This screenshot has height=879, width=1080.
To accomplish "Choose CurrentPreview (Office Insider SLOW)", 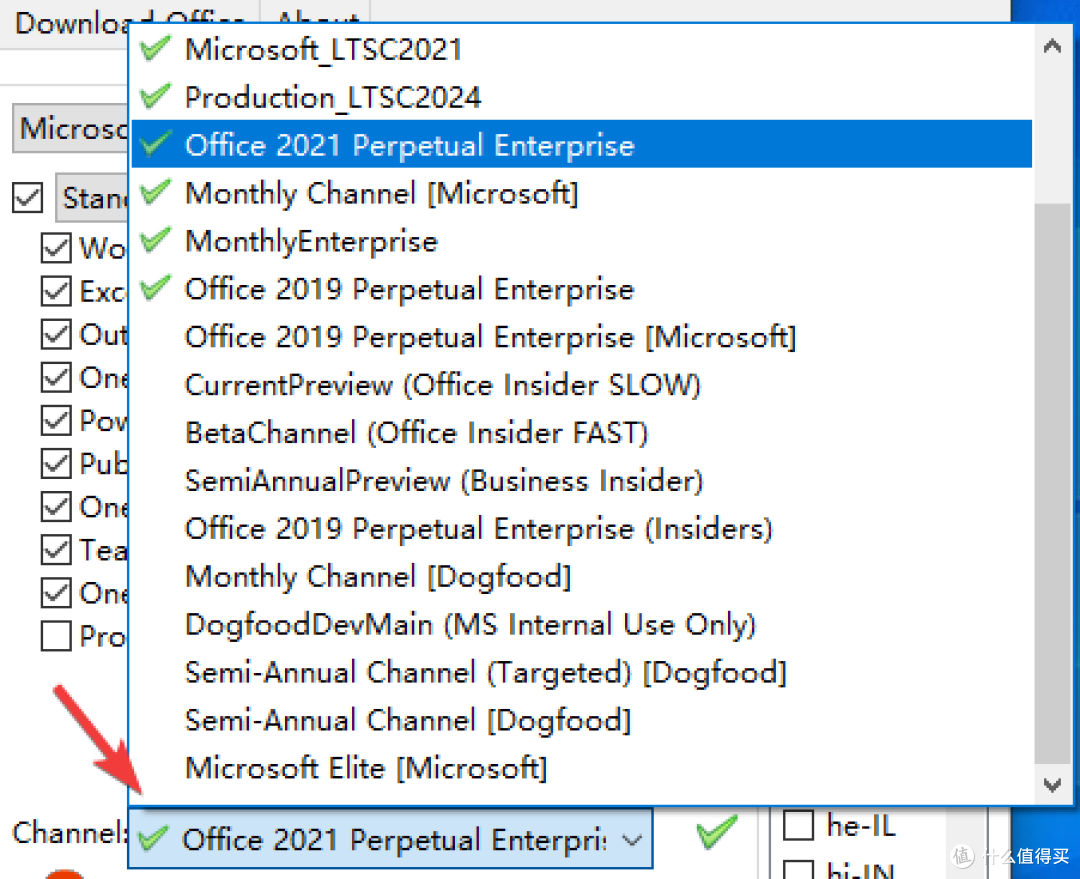I will pyautogui.click(x=581, y=384).
